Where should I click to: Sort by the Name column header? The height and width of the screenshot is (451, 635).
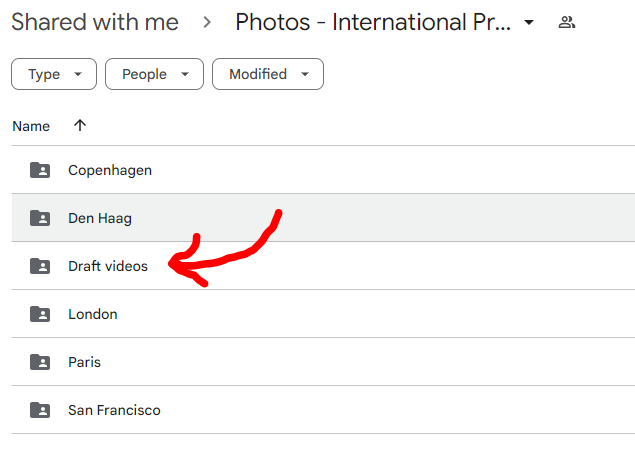[x=31, y=126]
